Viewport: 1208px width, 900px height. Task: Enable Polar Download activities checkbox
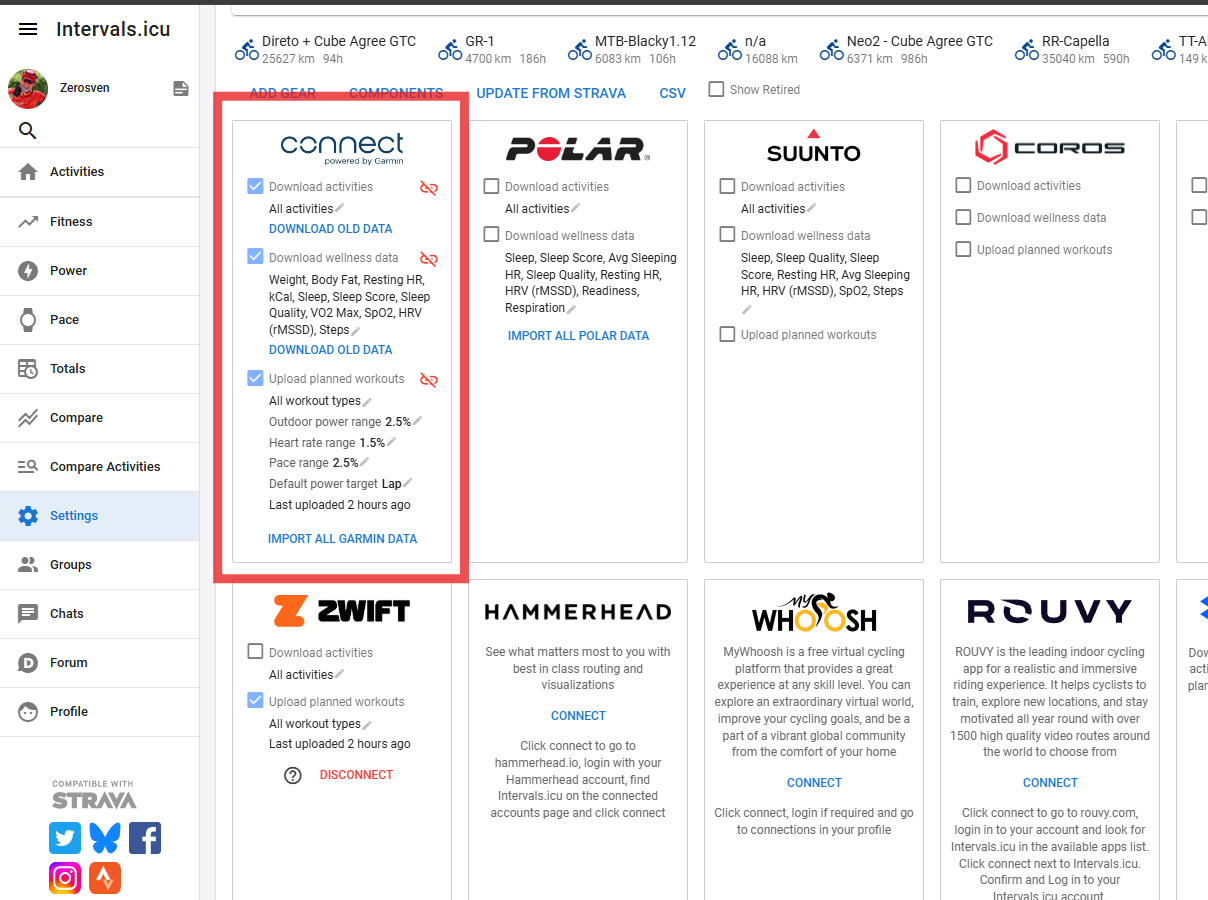pos(492,186)
